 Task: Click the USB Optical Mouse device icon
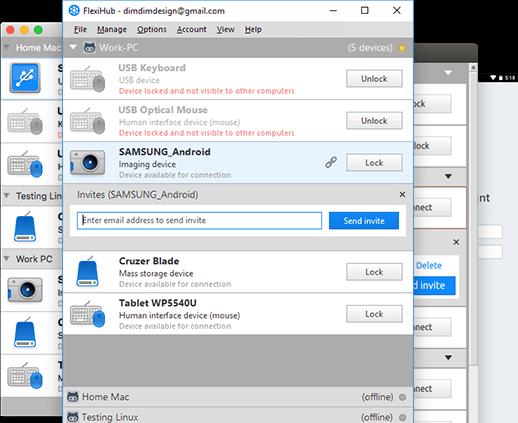click(x=87, y=121)
